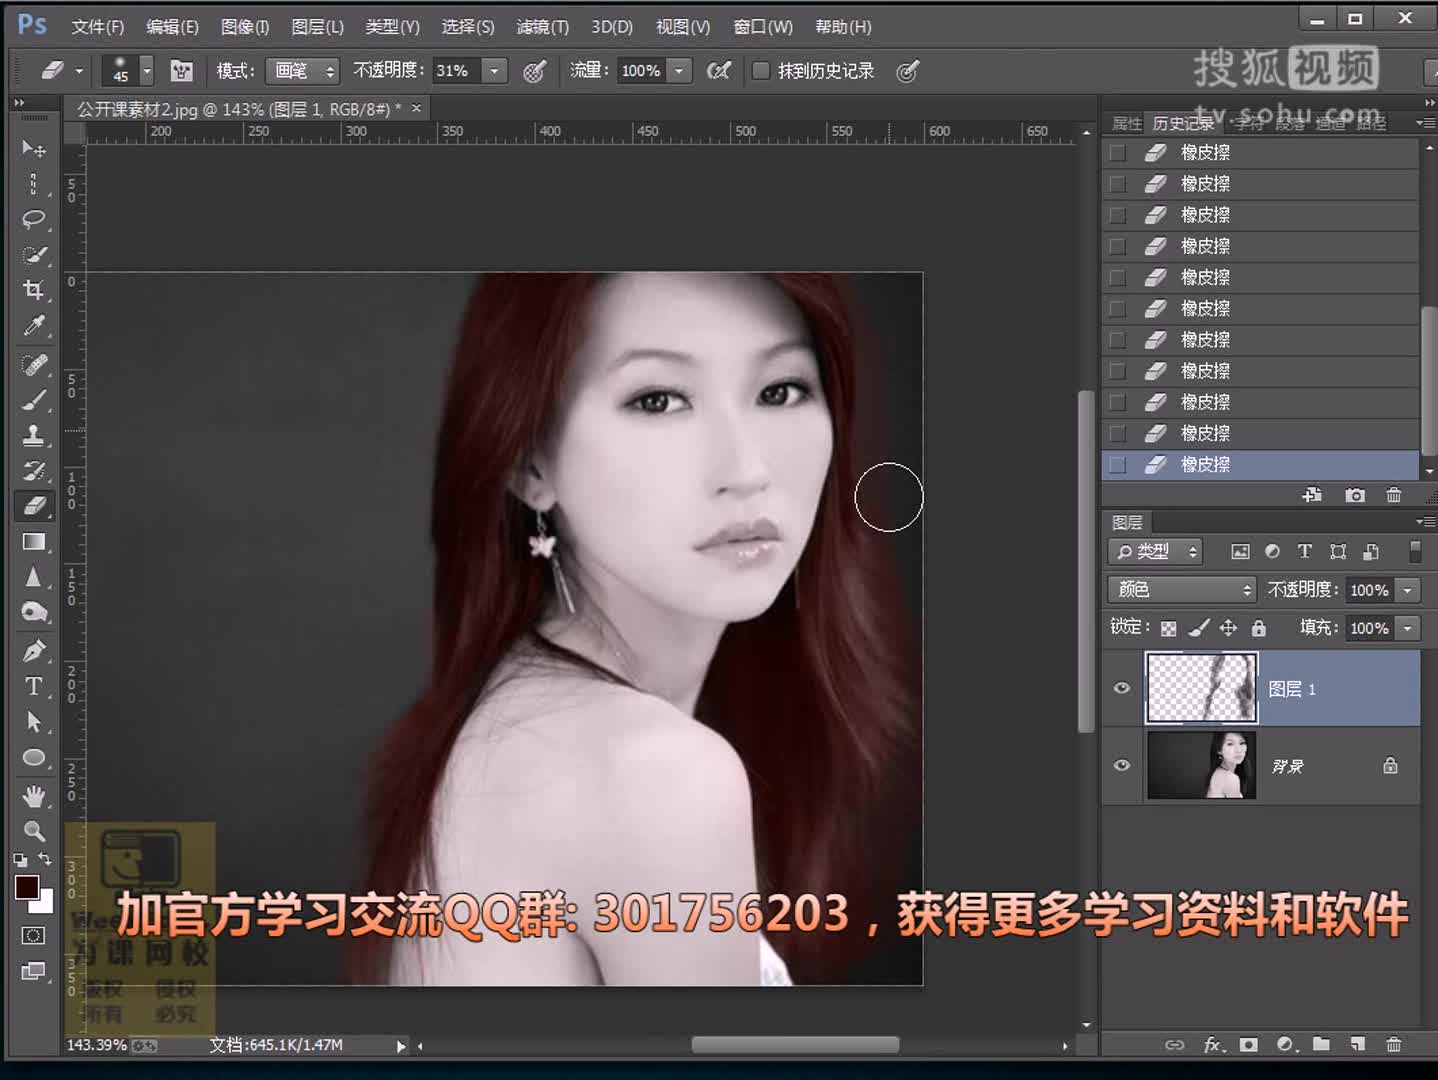Select the Hand tool
Image resolution: width=1438 pixels, height=1080 pixels.
pos(34,796)
